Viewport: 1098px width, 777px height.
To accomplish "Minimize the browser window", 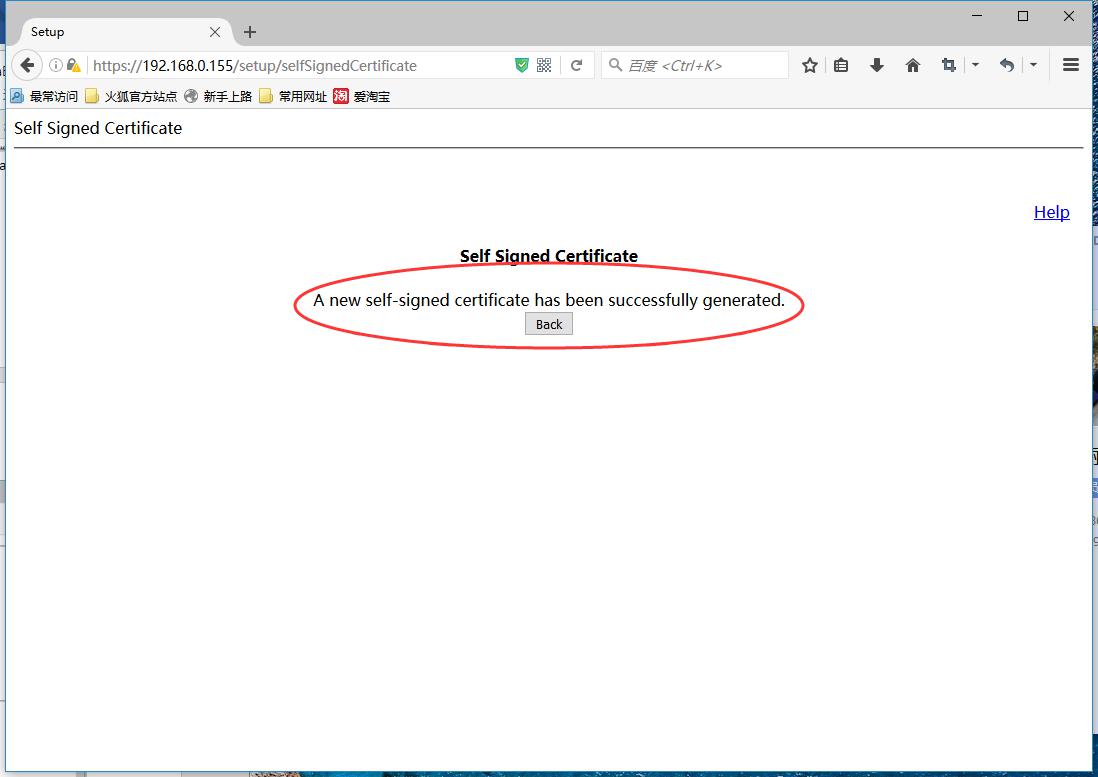I will (x=977, y=15).
